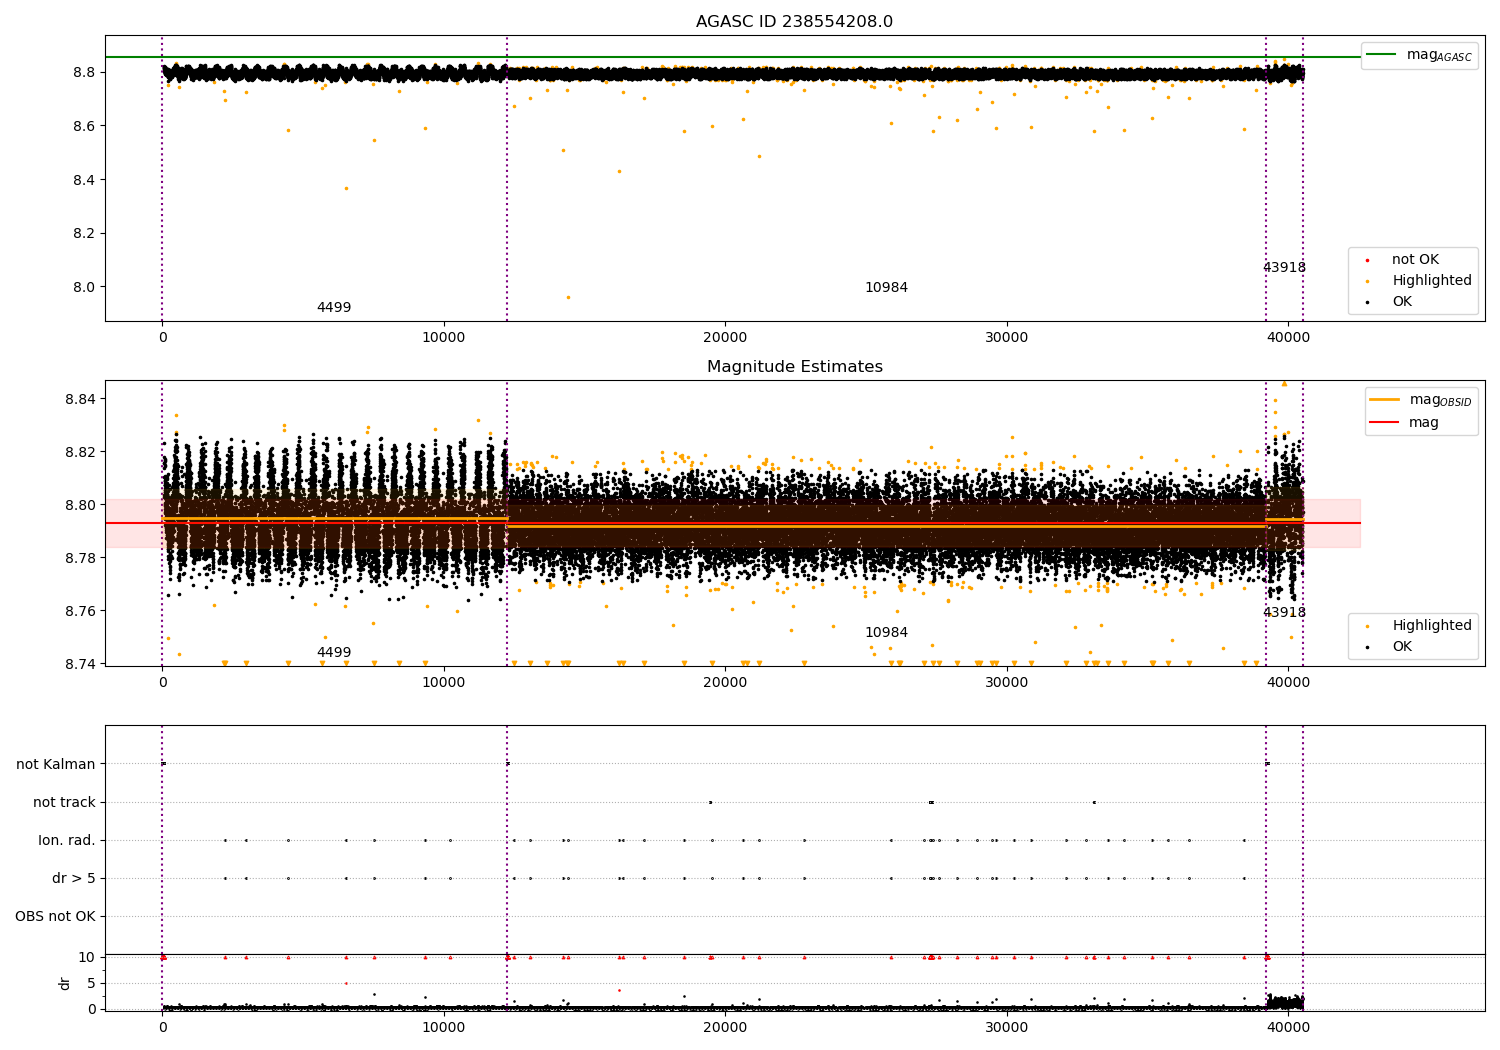Click the 20000 x-tick under bottom plot
The width and height of the screenshot is (1500, 1050).
click(725, 1028)
